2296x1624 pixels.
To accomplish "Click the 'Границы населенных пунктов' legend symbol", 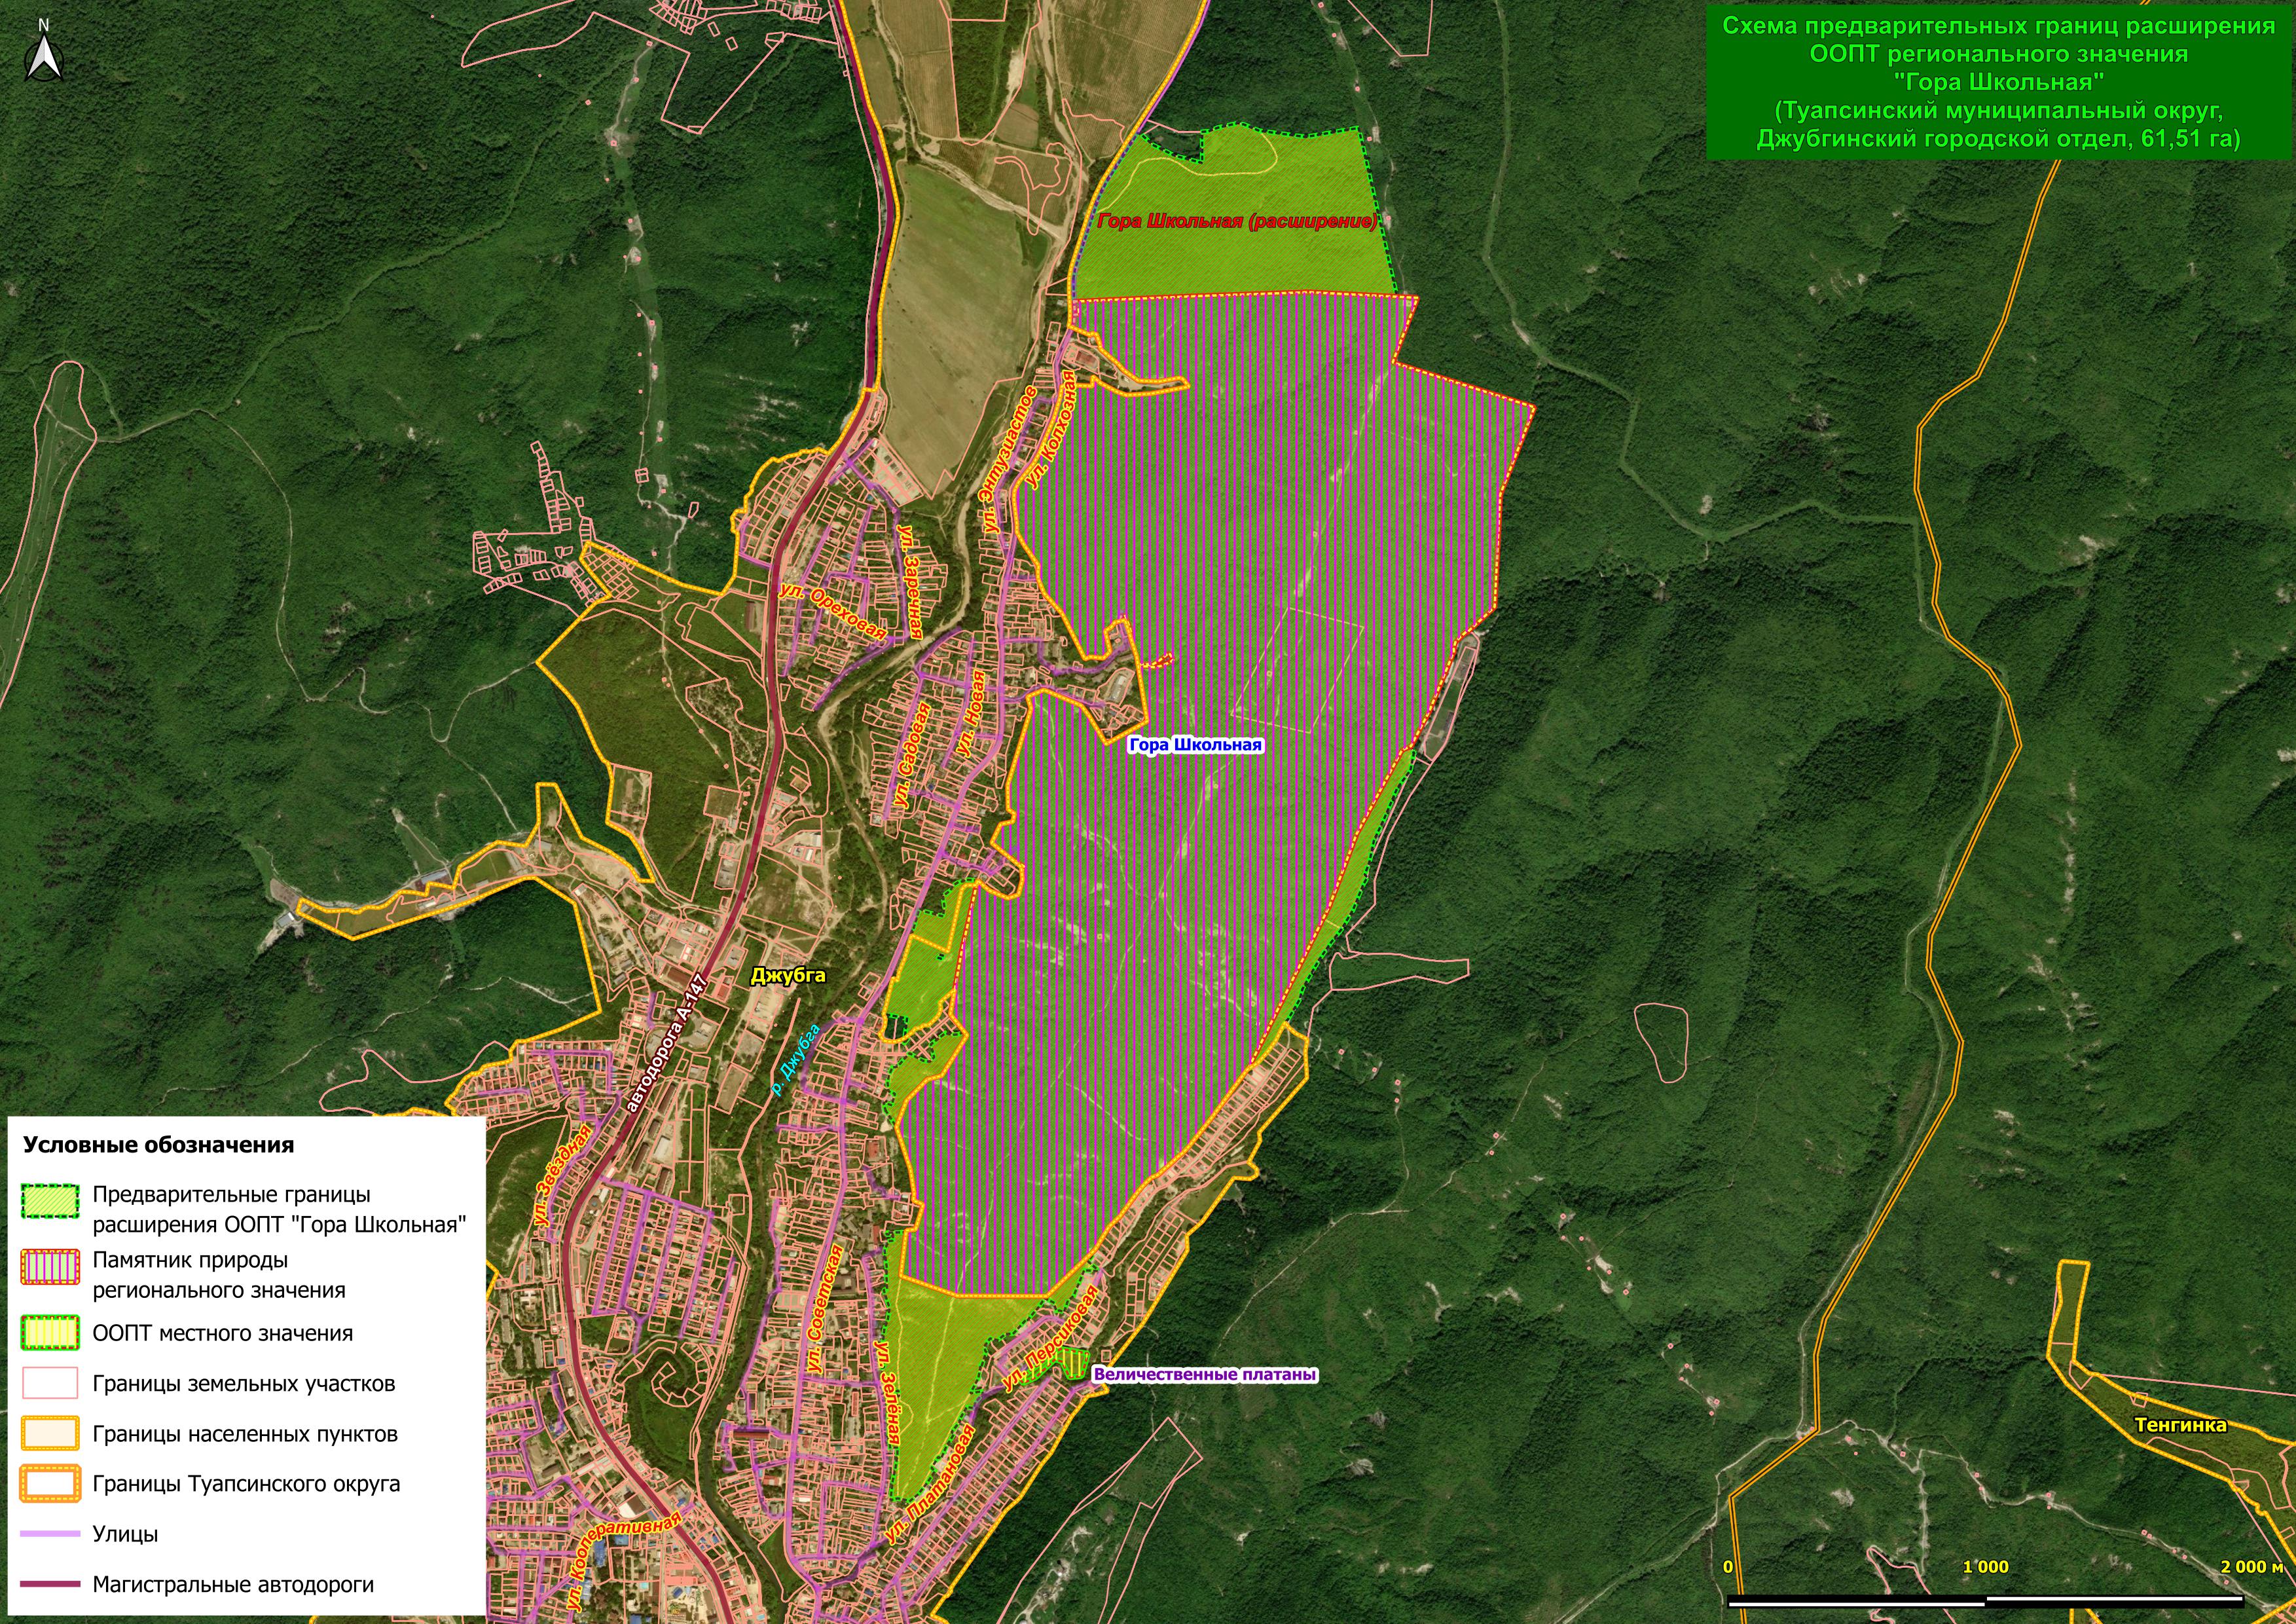I will point(50,1433).
